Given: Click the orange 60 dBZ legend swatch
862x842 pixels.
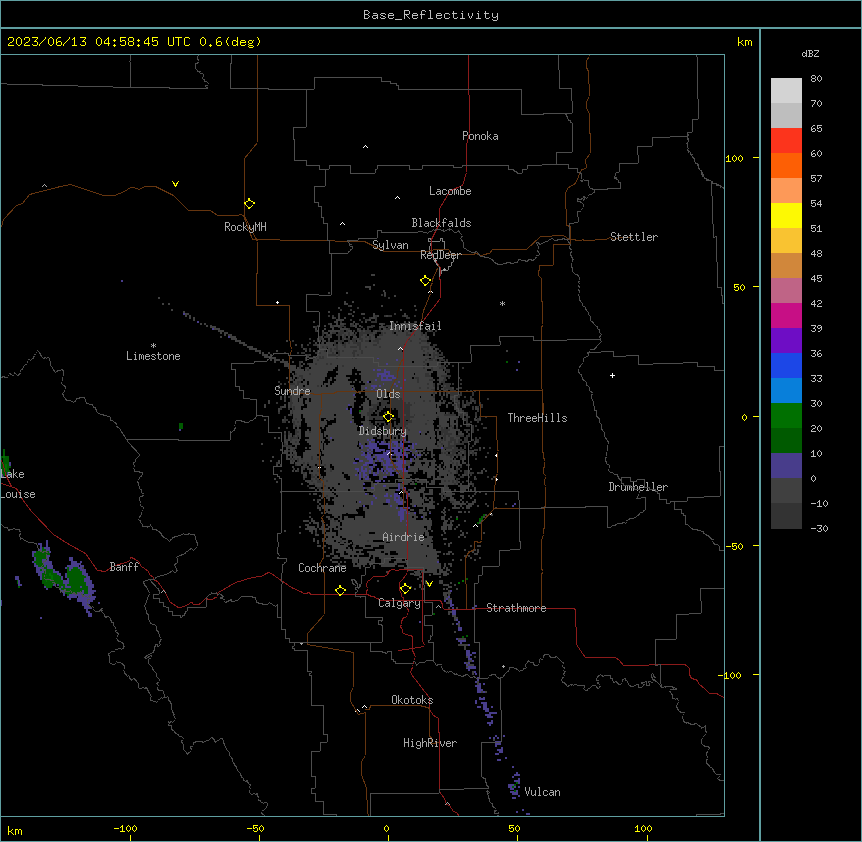Looking at the screenshot, I should pos(786,165).
